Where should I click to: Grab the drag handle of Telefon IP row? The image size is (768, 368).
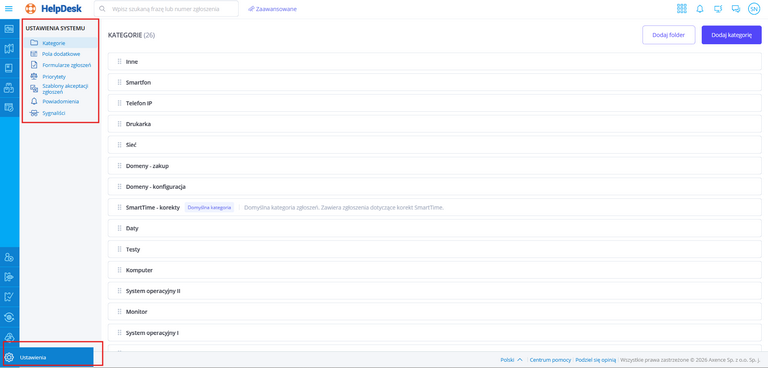pyautogui.click(x=120, y=103)
